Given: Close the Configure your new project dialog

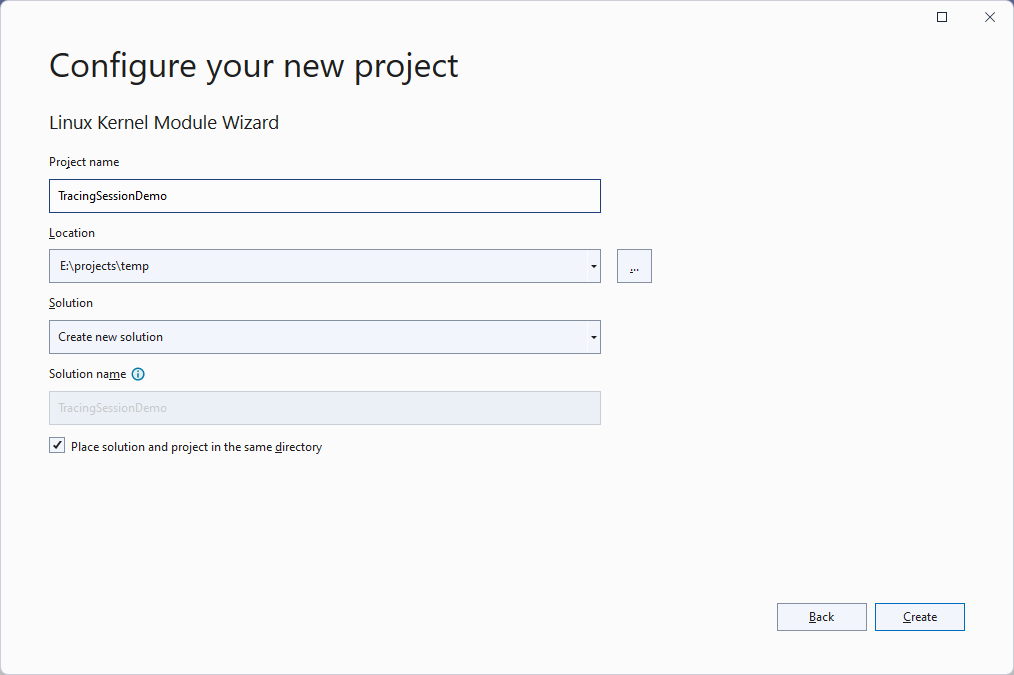Looking at the screenshot, I should 990,17.
